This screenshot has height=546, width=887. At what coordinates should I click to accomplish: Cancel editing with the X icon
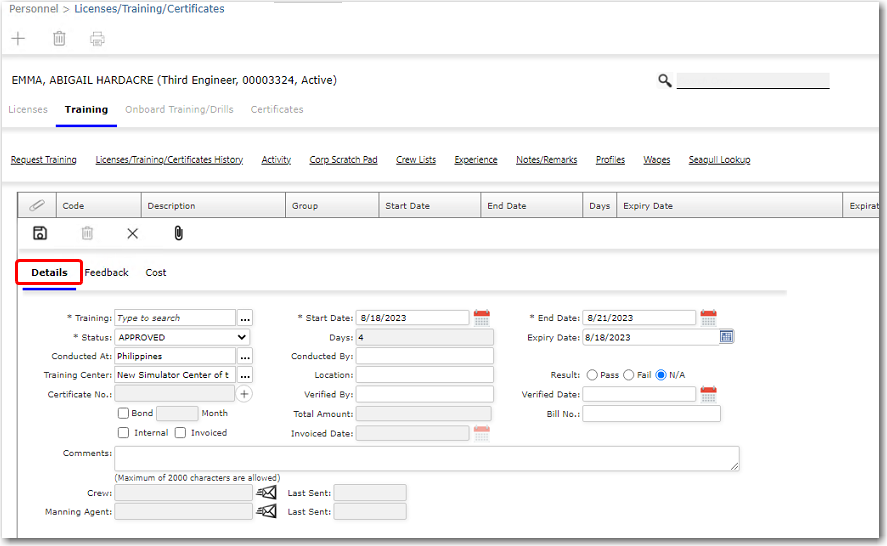132,233
